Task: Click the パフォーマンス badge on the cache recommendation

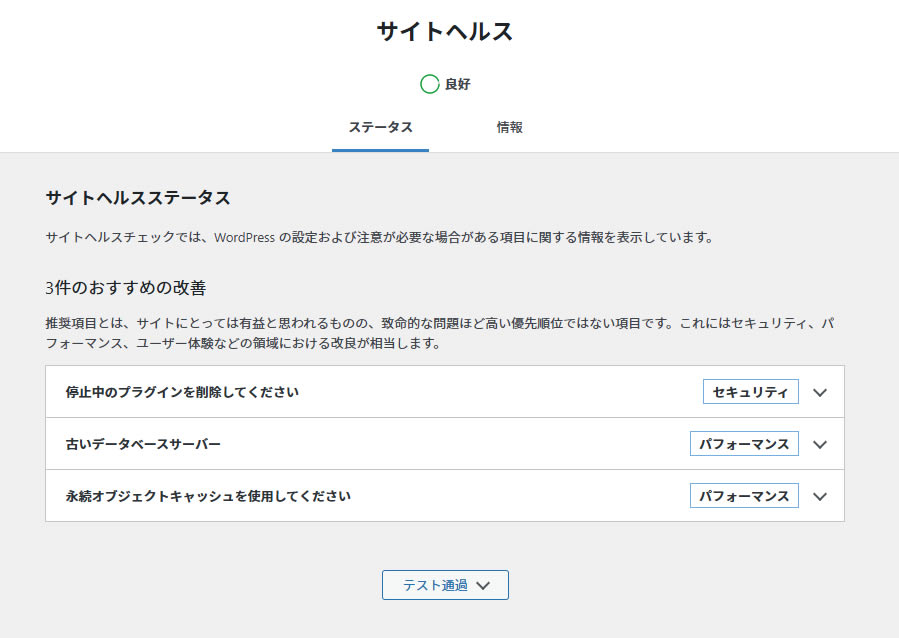Action: pos(745,496)
